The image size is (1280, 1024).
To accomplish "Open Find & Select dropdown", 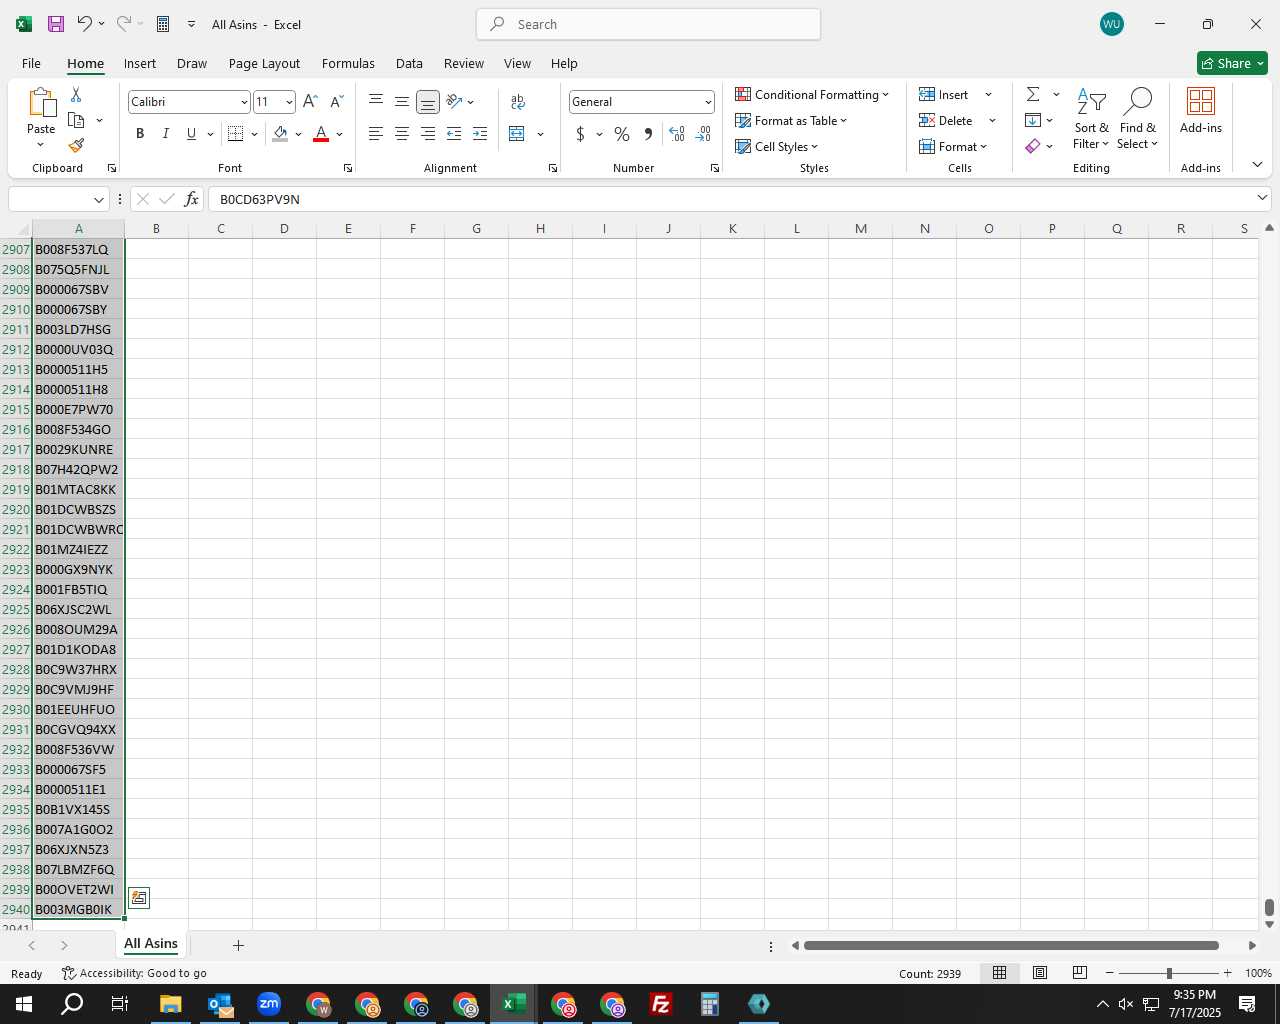I will [x=1138, y=119].
